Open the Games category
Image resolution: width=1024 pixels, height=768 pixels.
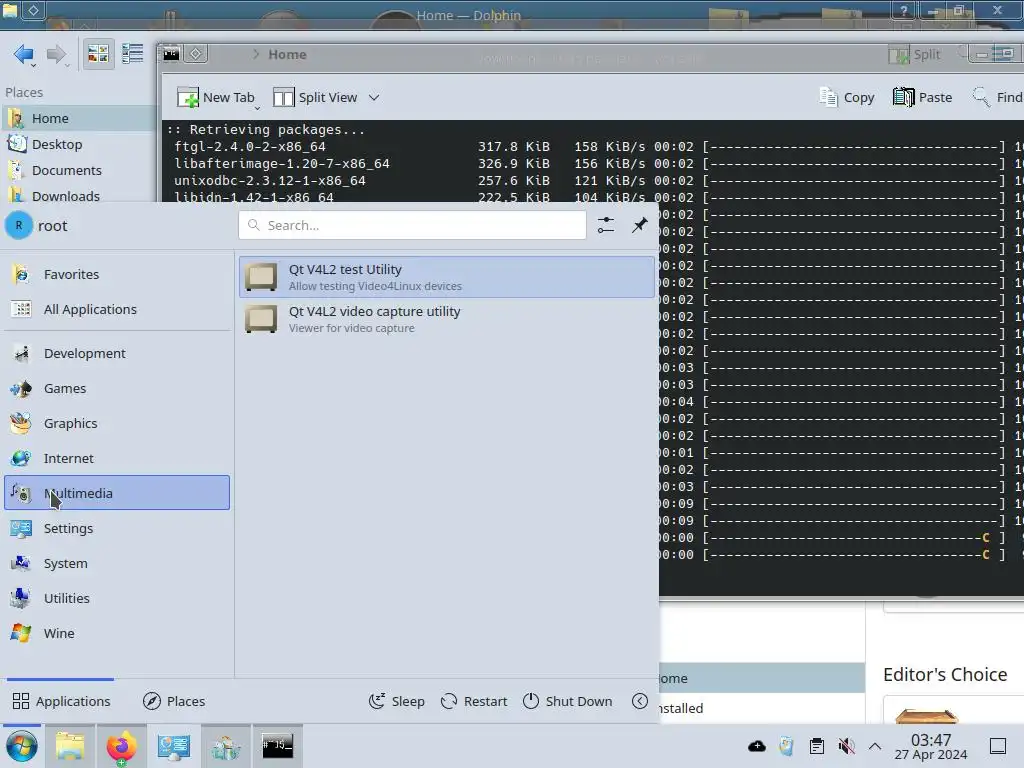[x=117, y=389]
